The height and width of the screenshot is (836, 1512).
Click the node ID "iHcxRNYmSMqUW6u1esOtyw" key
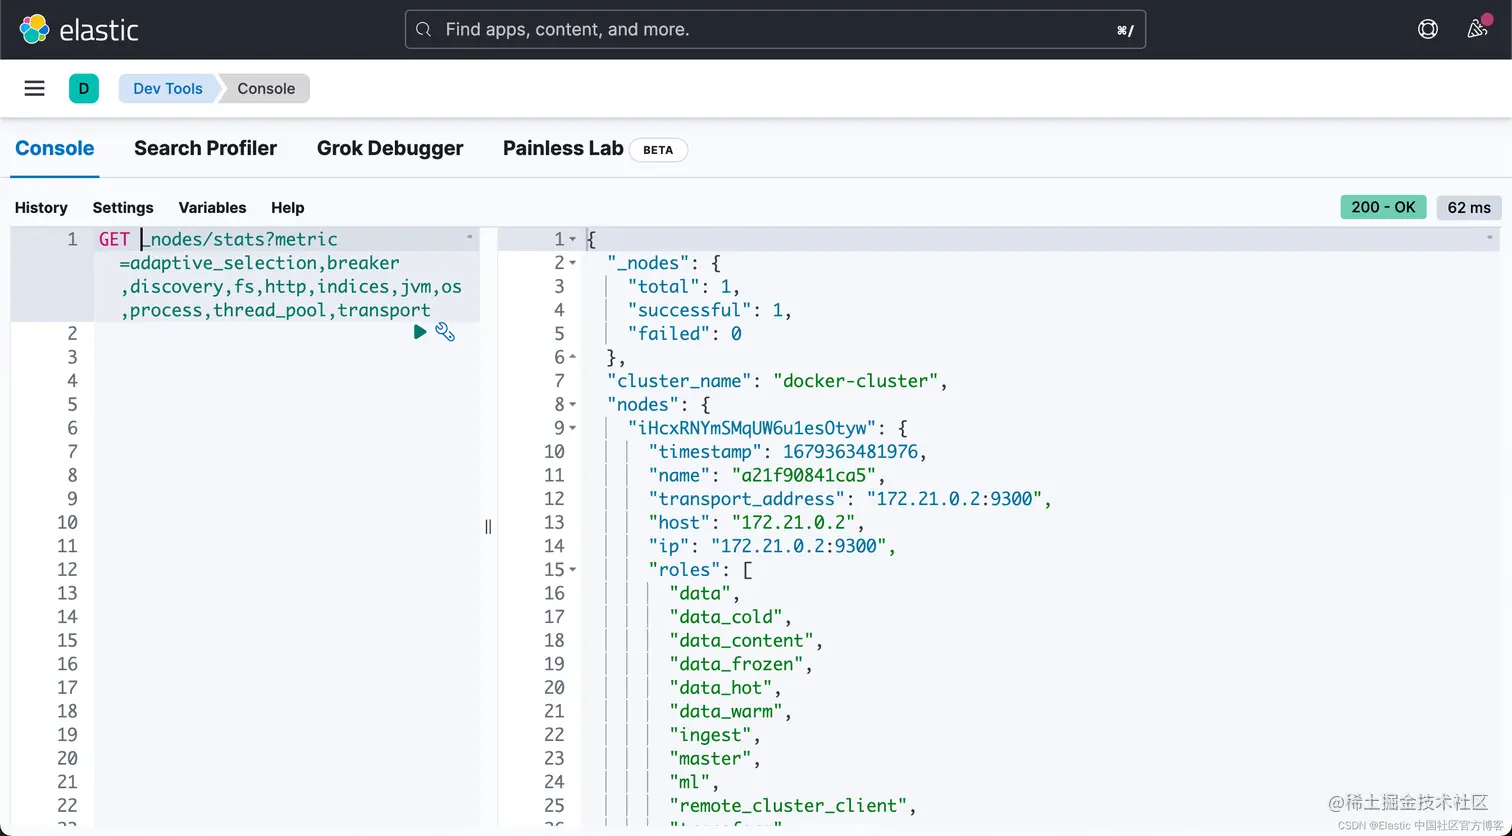(x=752, y=428)
